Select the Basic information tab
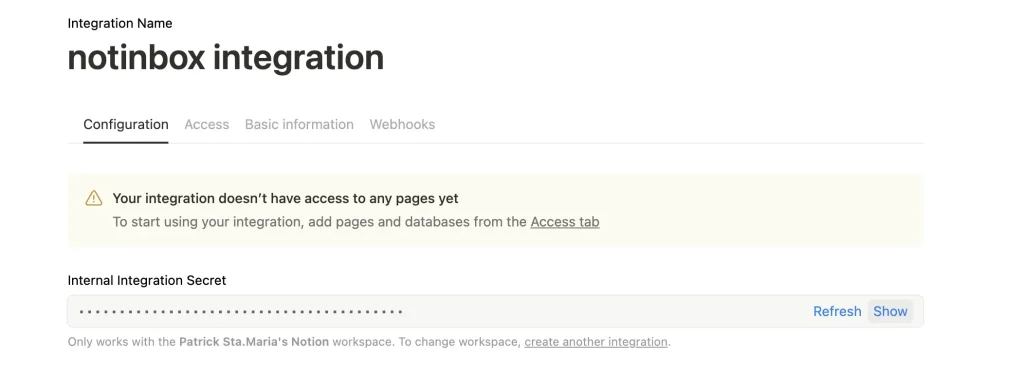 click(299, 124)
